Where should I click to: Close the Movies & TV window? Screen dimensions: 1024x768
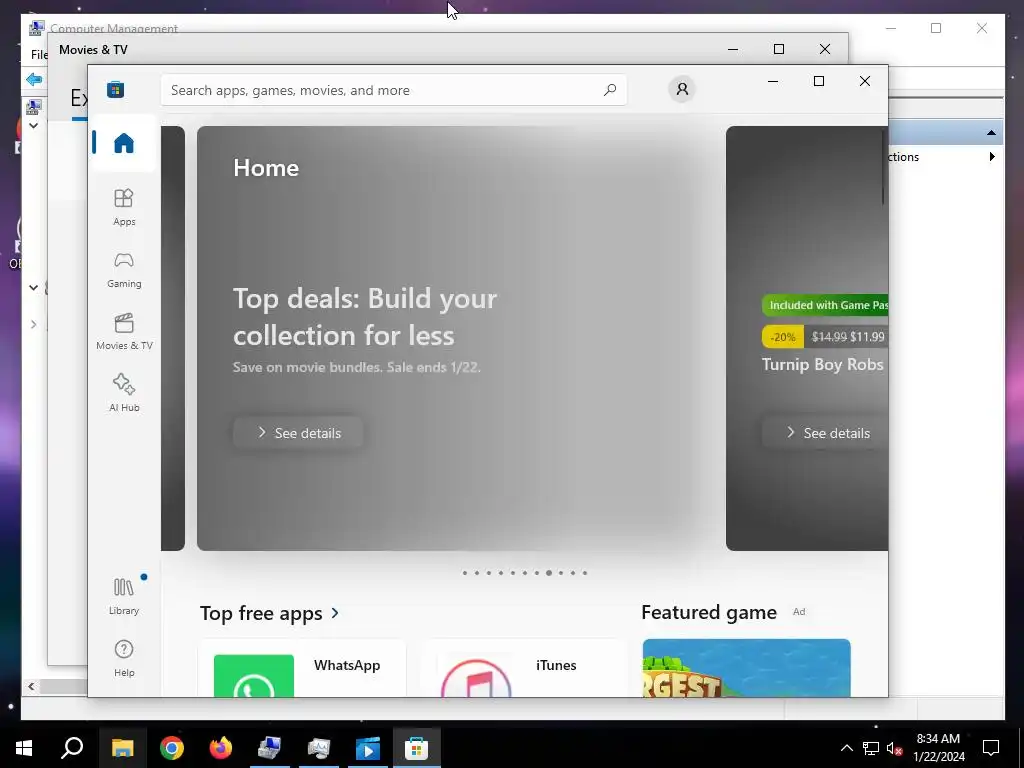pos(825,49)
